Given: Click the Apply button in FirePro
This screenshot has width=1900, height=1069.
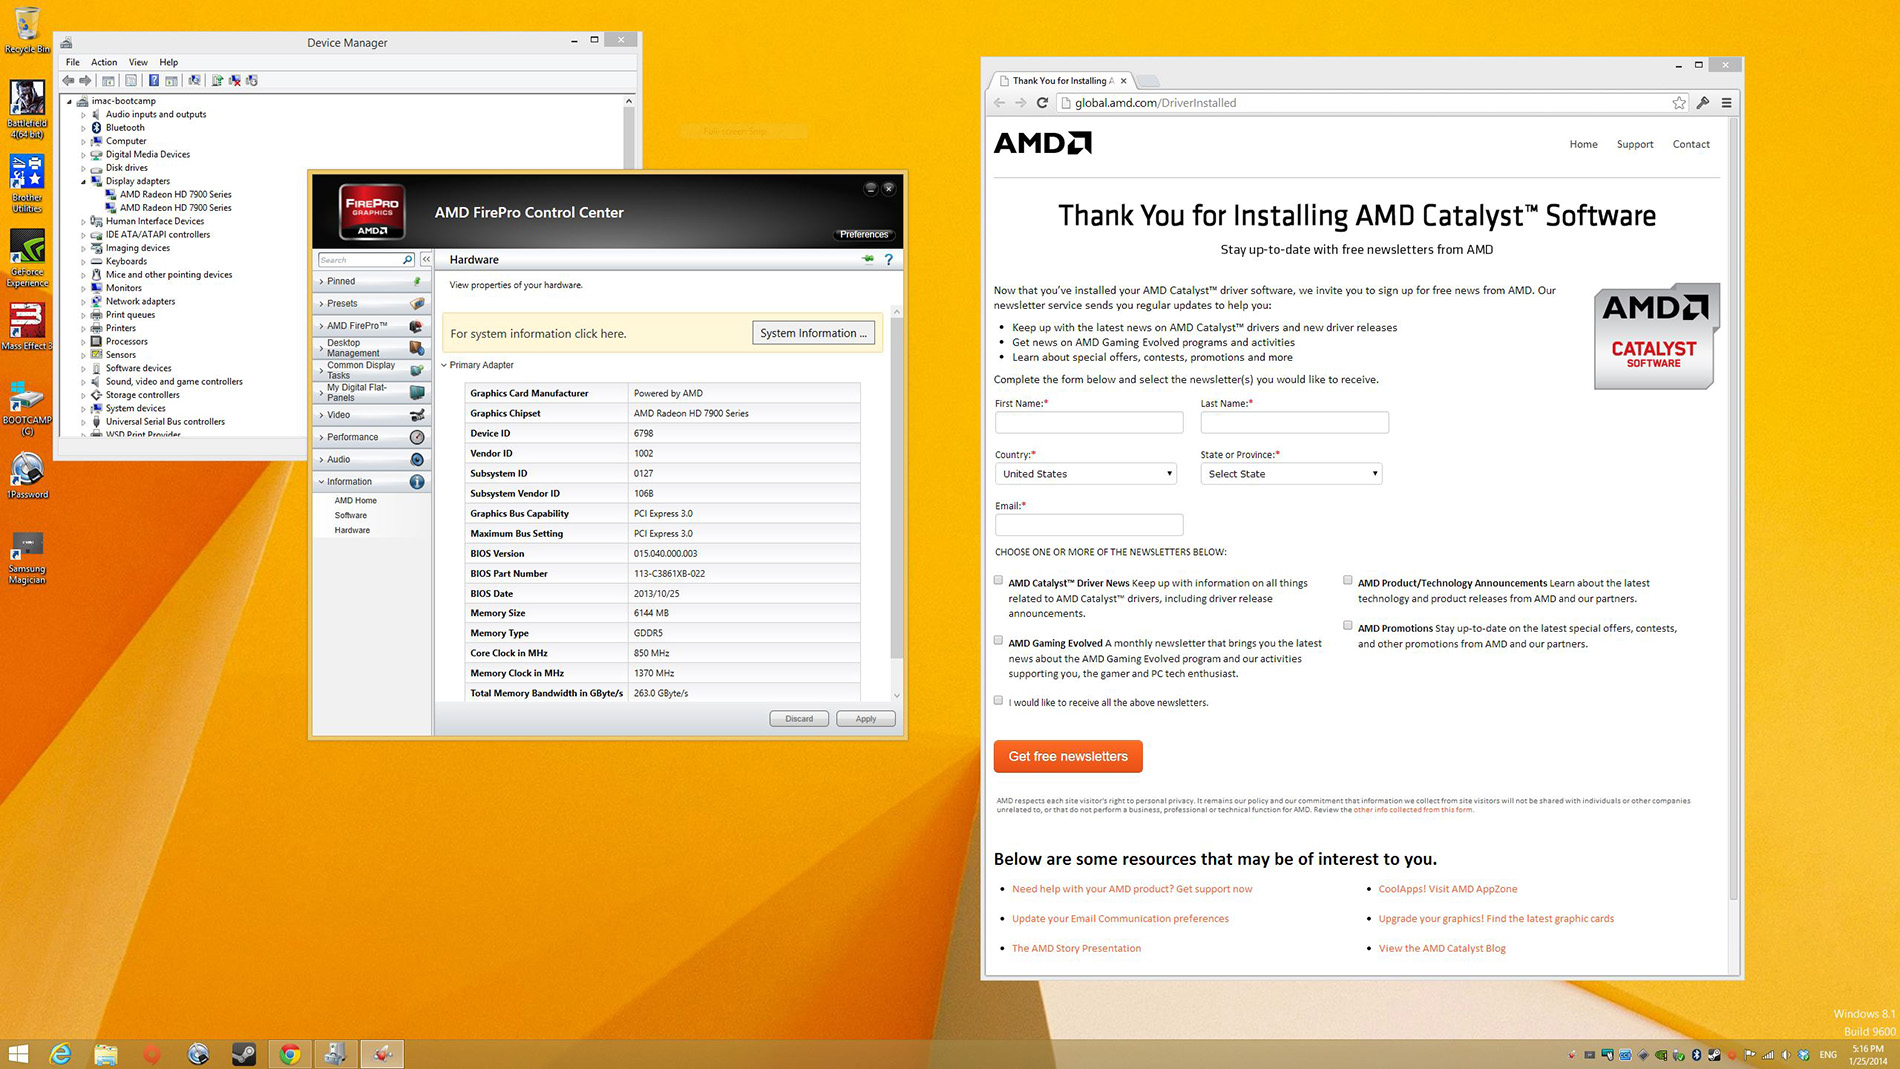Looking at the screenshot, I should pyautogui.click(x=865, y=718).
